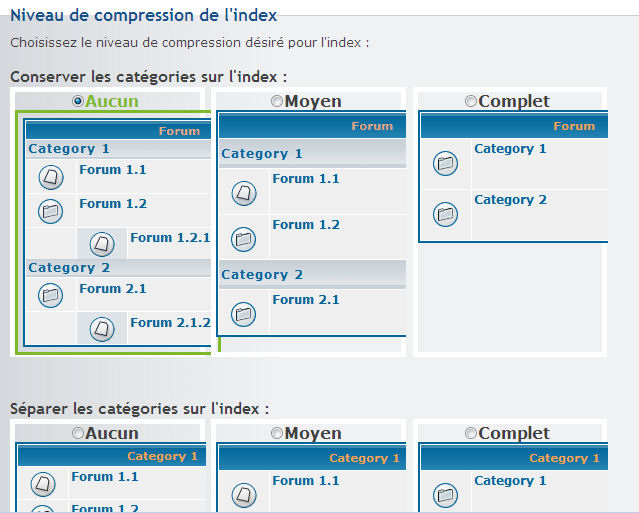Click the Category 2 folder icon in the Complet preview
Image resolution: width=639 pixels, height=513 pixels.
point(445,214)
